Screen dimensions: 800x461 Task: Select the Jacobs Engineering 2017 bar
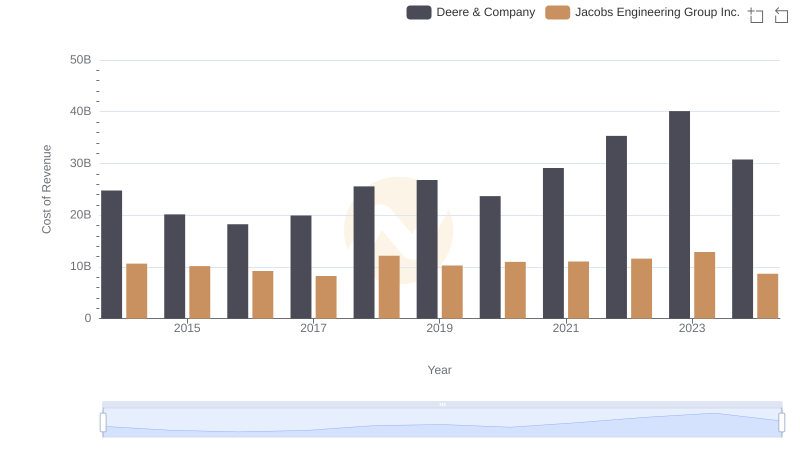click(x=326, y=297)
